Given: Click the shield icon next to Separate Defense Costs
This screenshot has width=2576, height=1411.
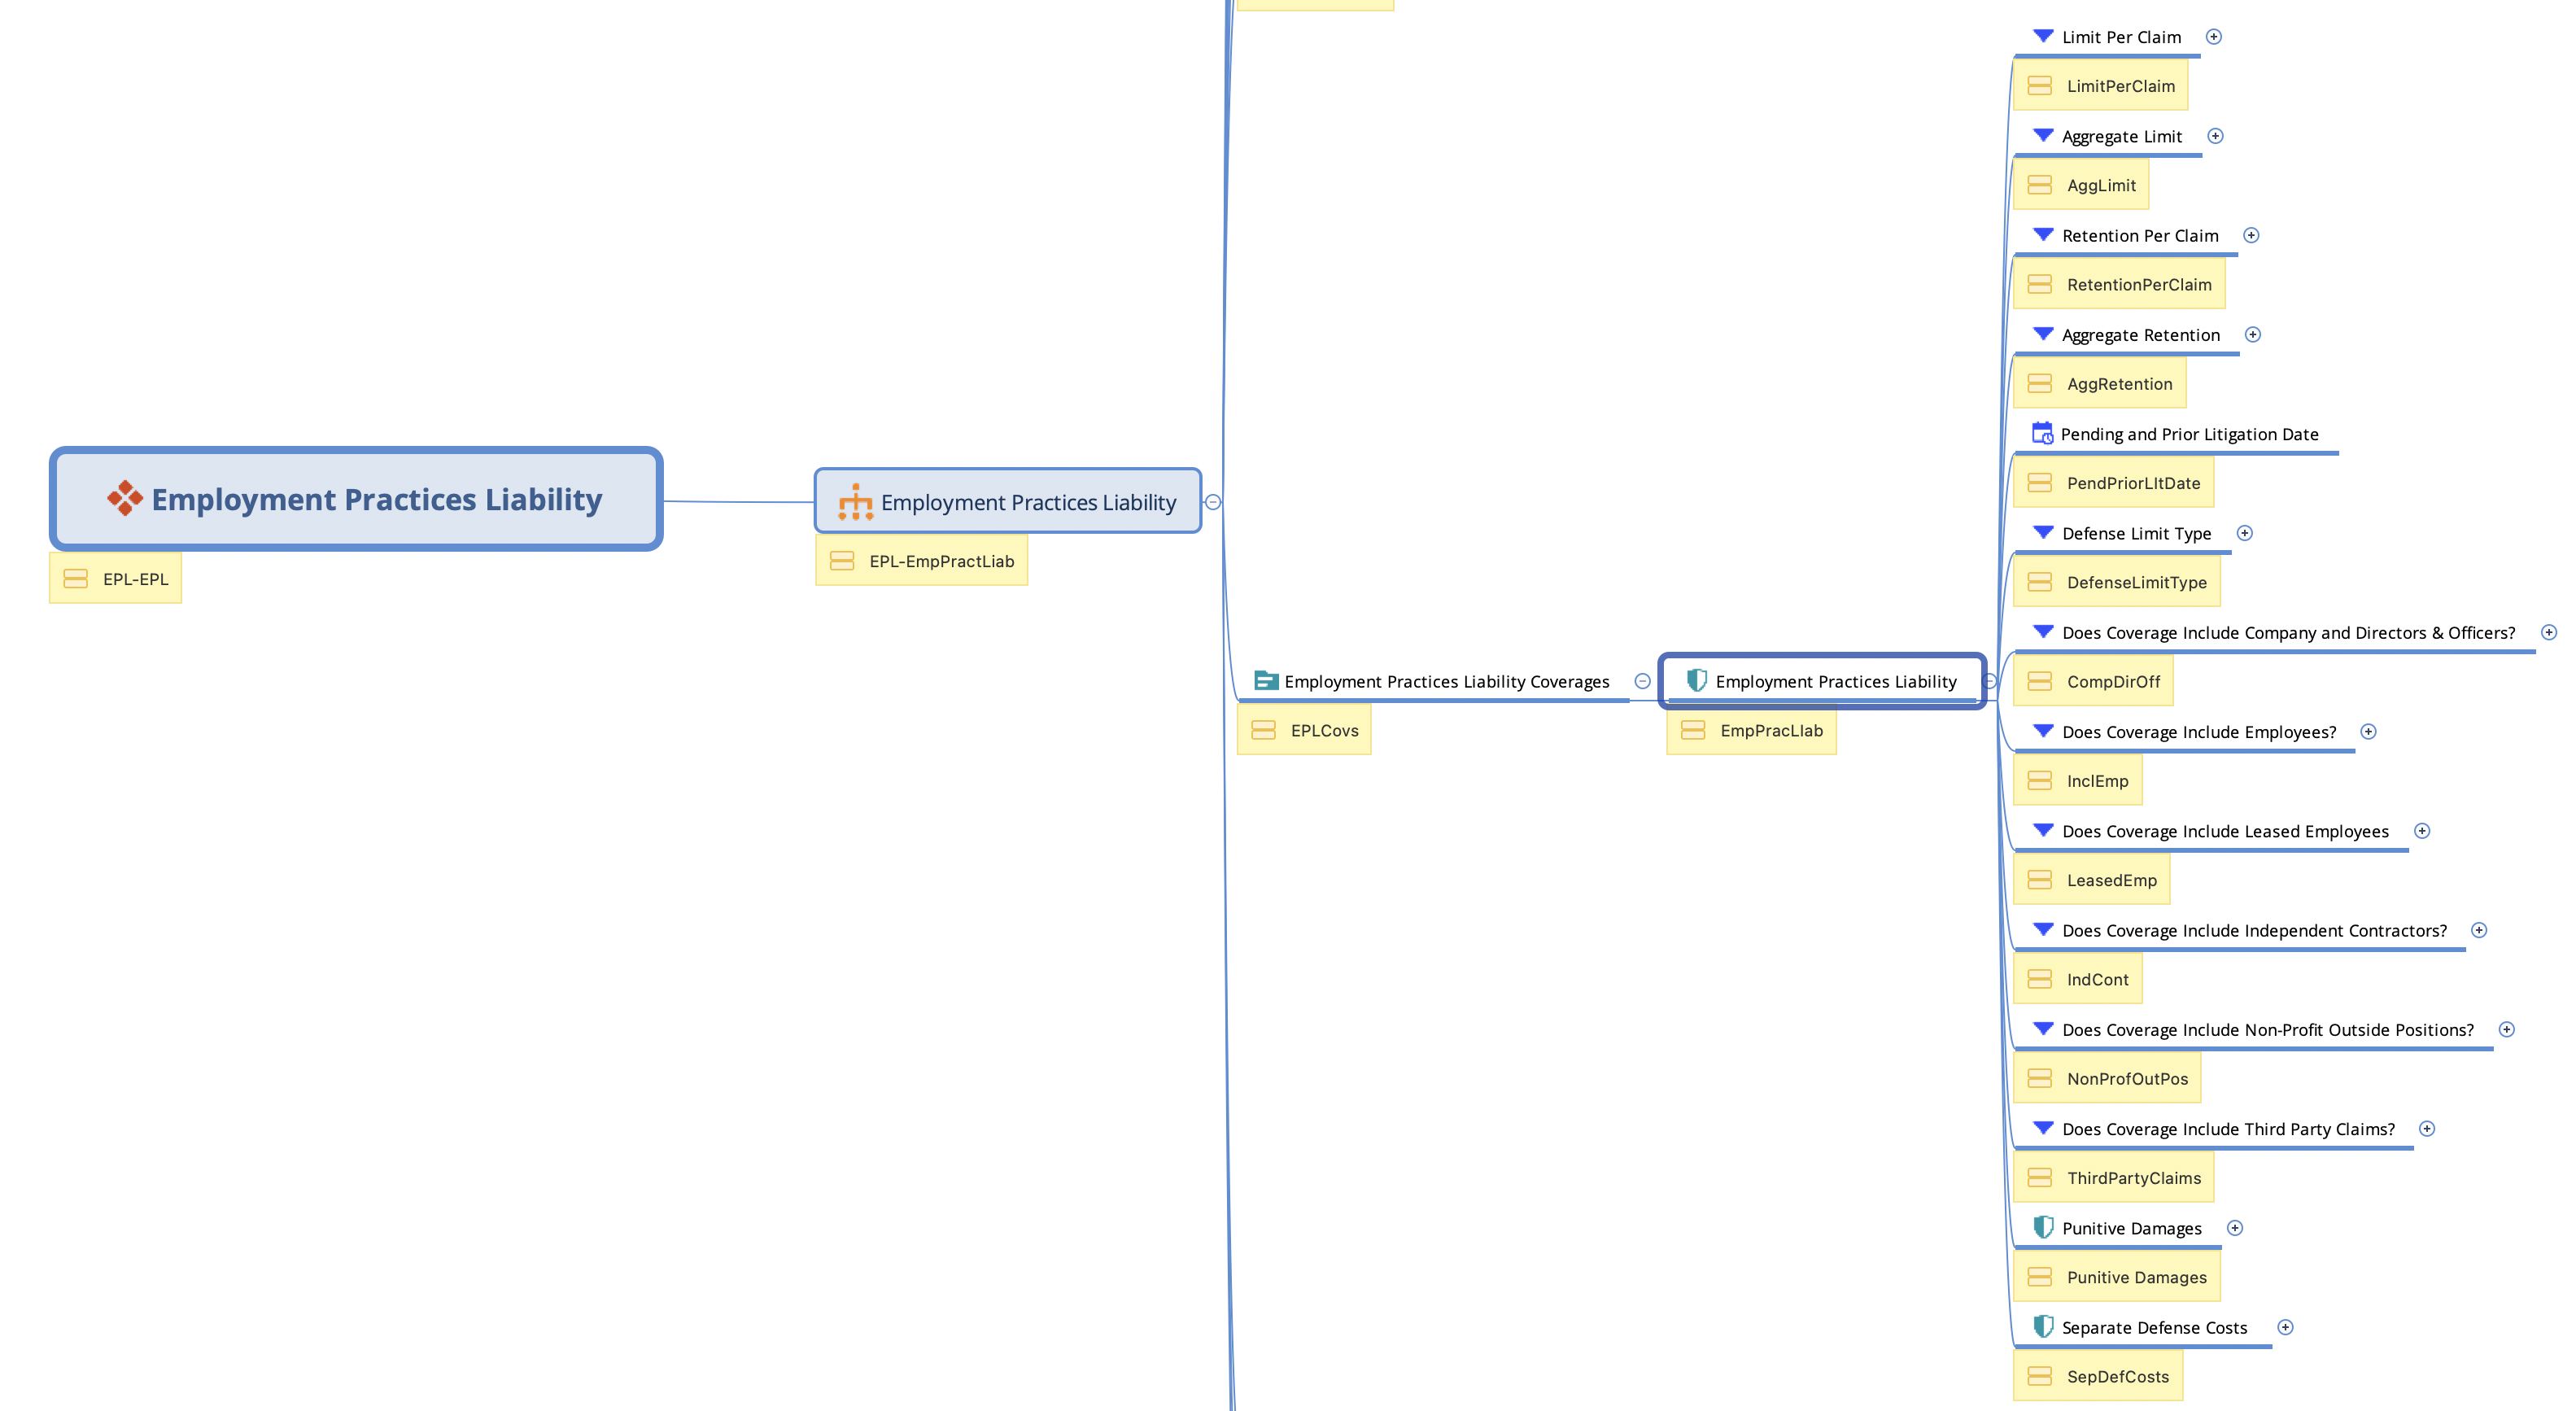Looking at the screenshot, I should tap(2043, 1326).
